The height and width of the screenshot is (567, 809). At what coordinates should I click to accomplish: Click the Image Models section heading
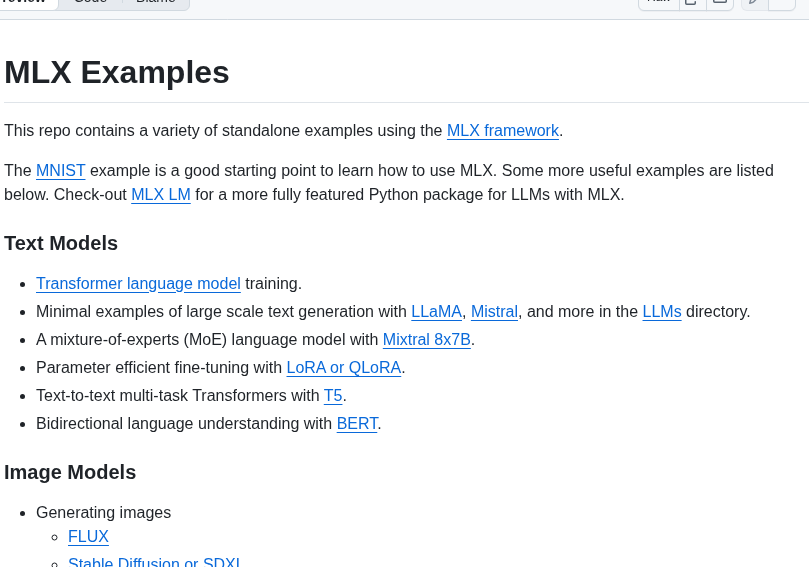(x=70, y=473)
